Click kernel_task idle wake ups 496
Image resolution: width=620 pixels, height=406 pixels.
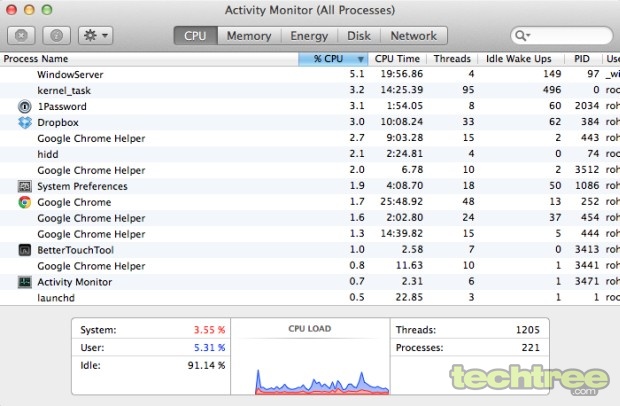click(552, 90)
